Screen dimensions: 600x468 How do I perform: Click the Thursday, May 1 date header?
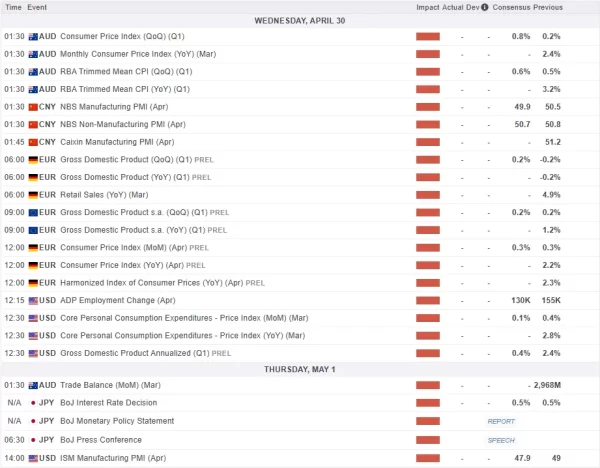tap(300, 369)
